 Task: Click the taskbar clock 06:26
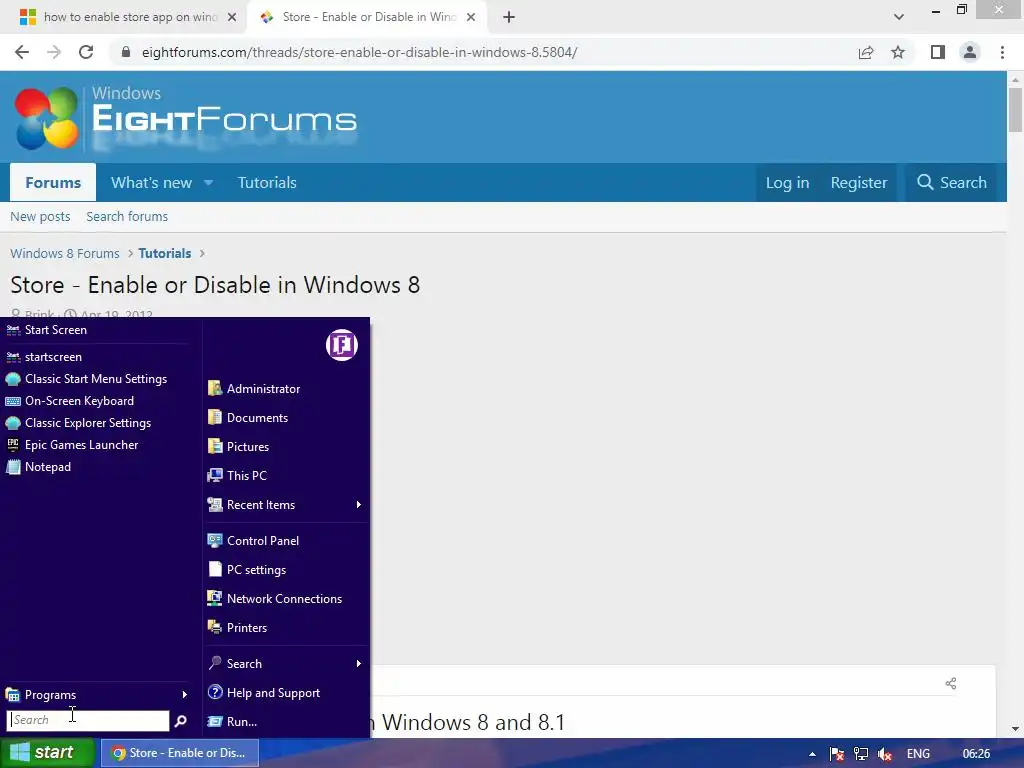tap(976, 754)
